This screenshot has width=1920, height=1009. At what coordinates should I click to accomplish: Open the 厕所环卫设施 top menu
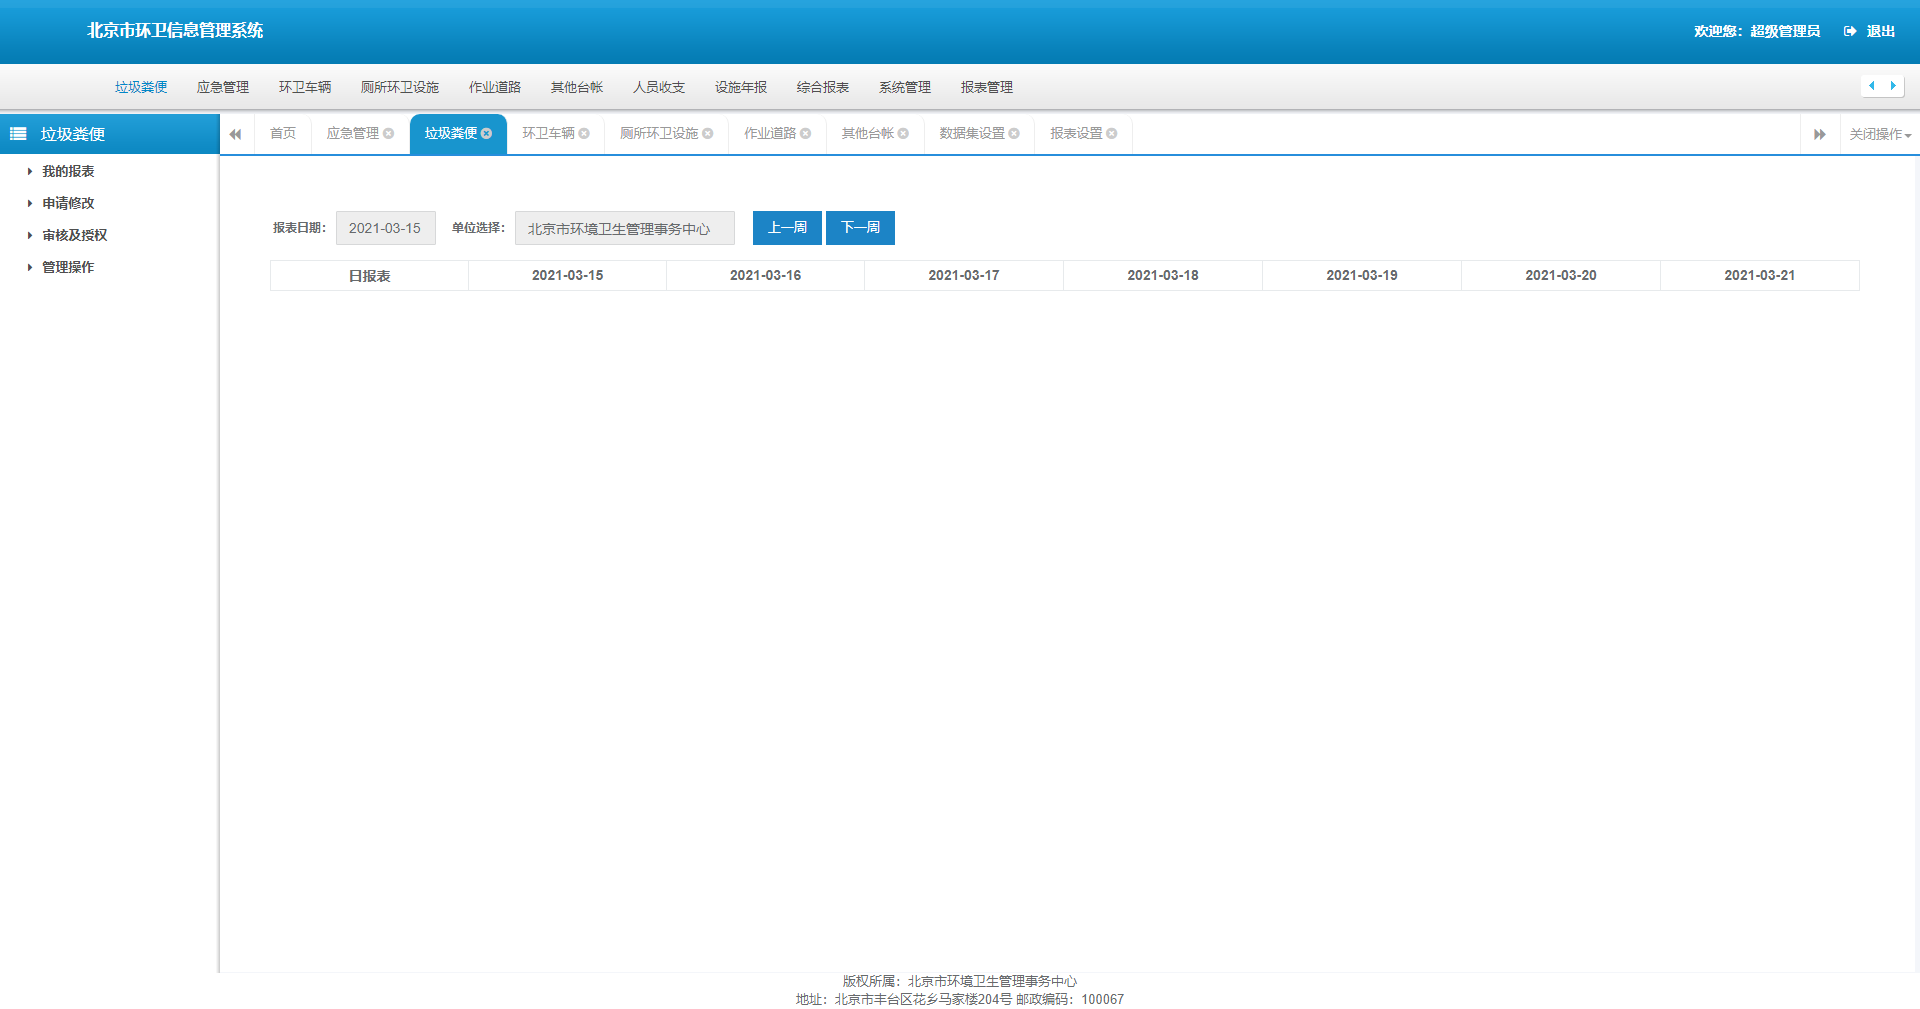(x=400, y=88)
